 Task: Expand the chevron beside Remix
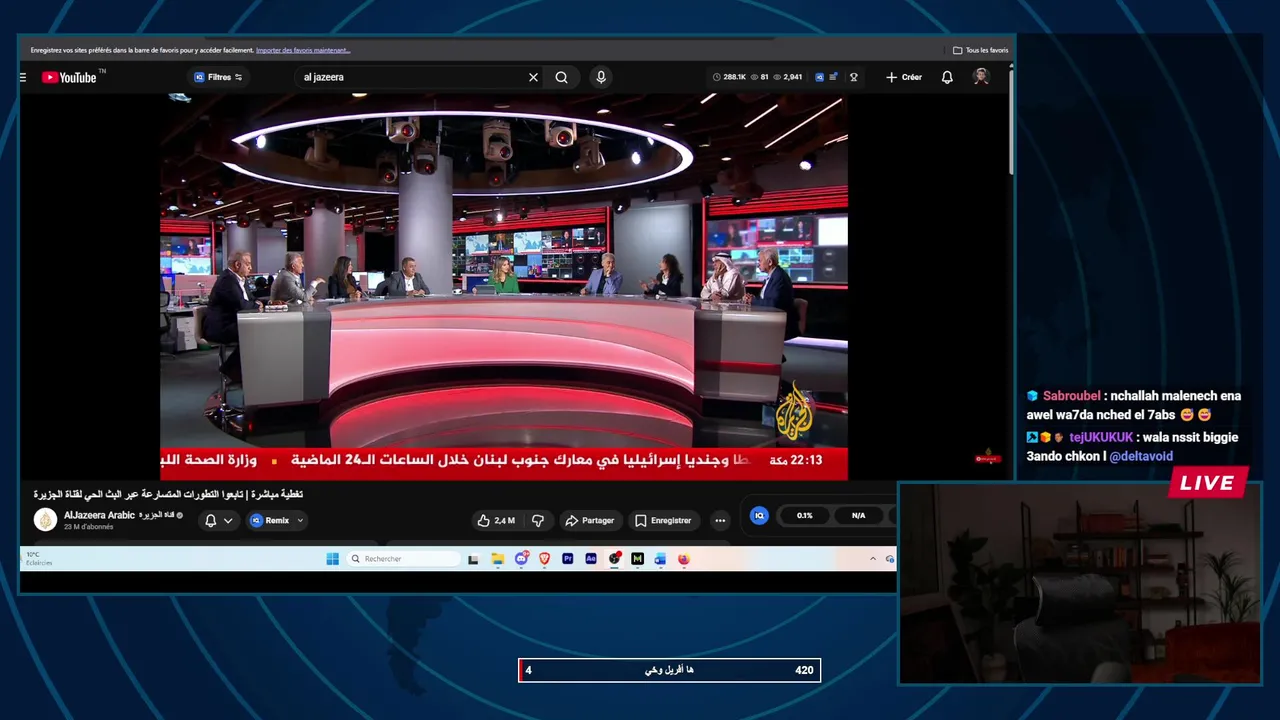300,520
